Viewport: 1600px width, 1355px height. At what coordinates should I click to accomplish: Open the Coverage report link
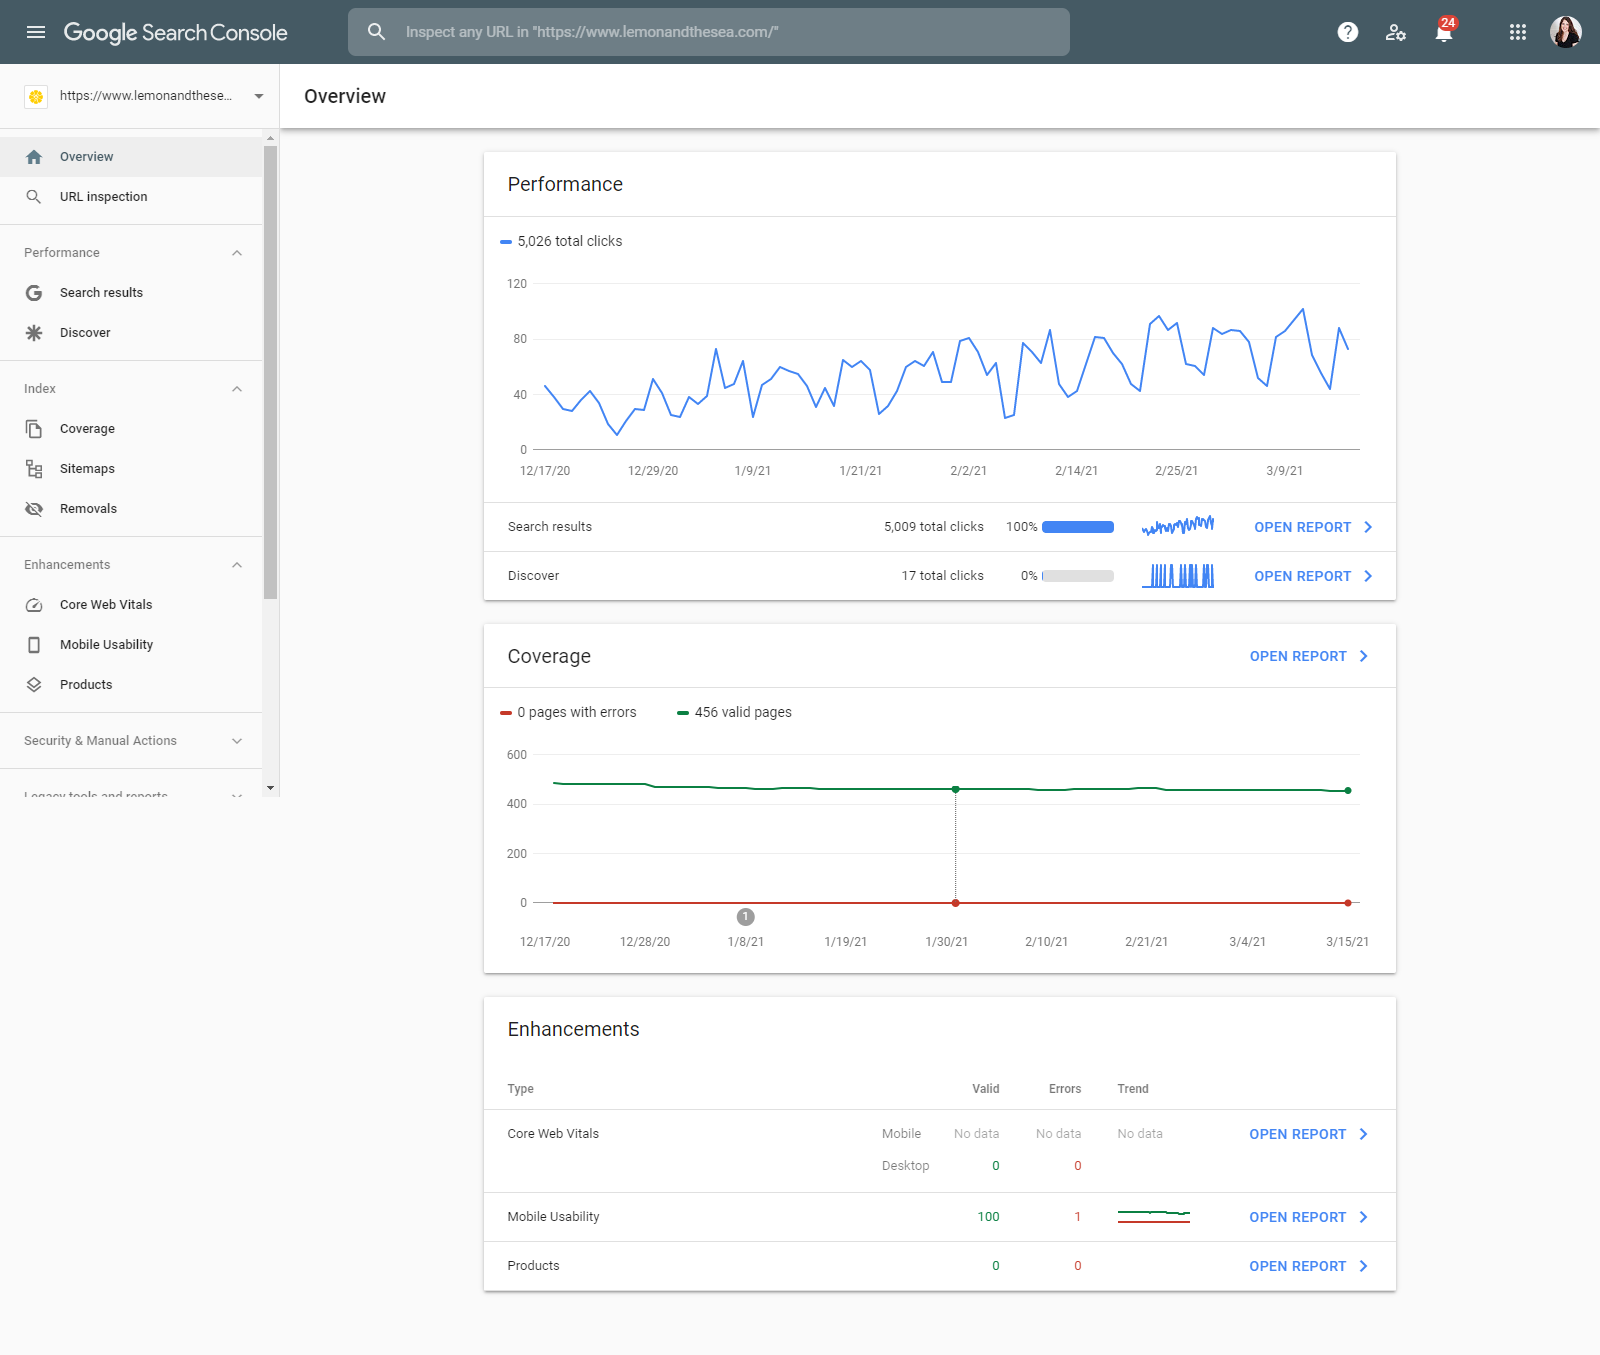click(1309, 656)
